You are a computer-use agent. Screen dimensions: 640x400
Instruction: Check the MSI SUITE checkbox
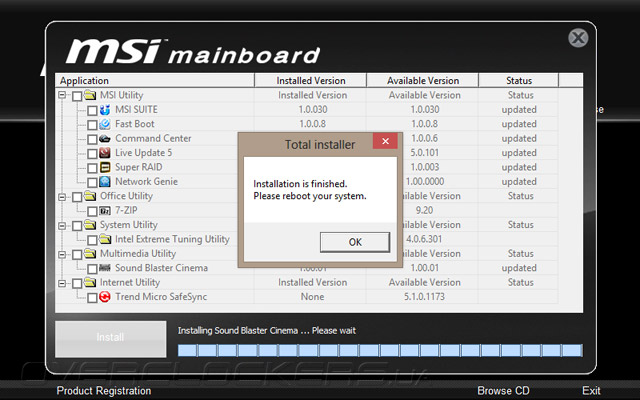click(92, 111)
